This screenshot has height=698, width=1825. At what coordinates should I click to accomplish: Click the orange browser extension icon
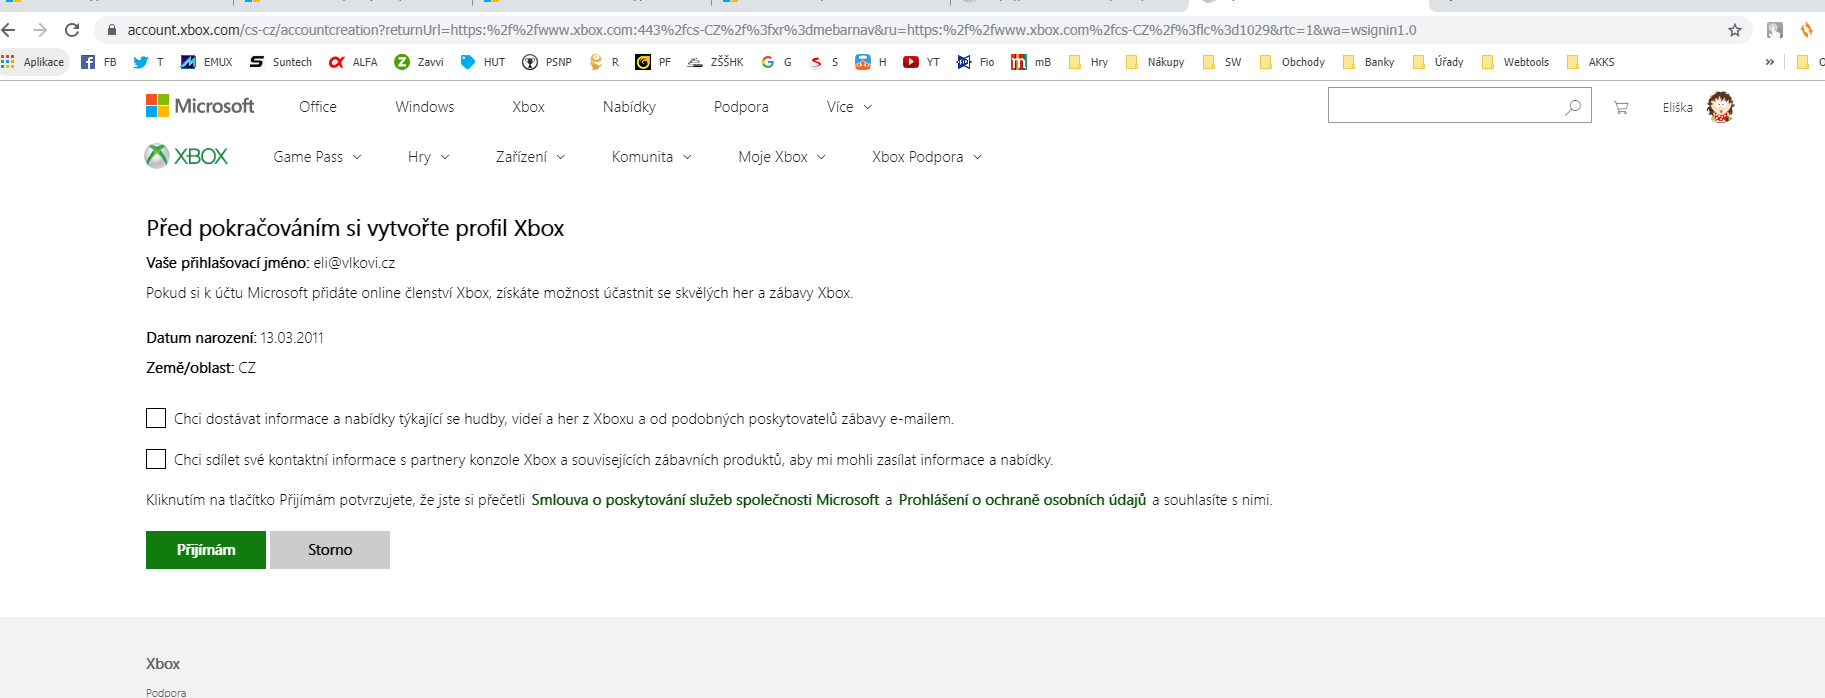click(x=1807, y=30)
